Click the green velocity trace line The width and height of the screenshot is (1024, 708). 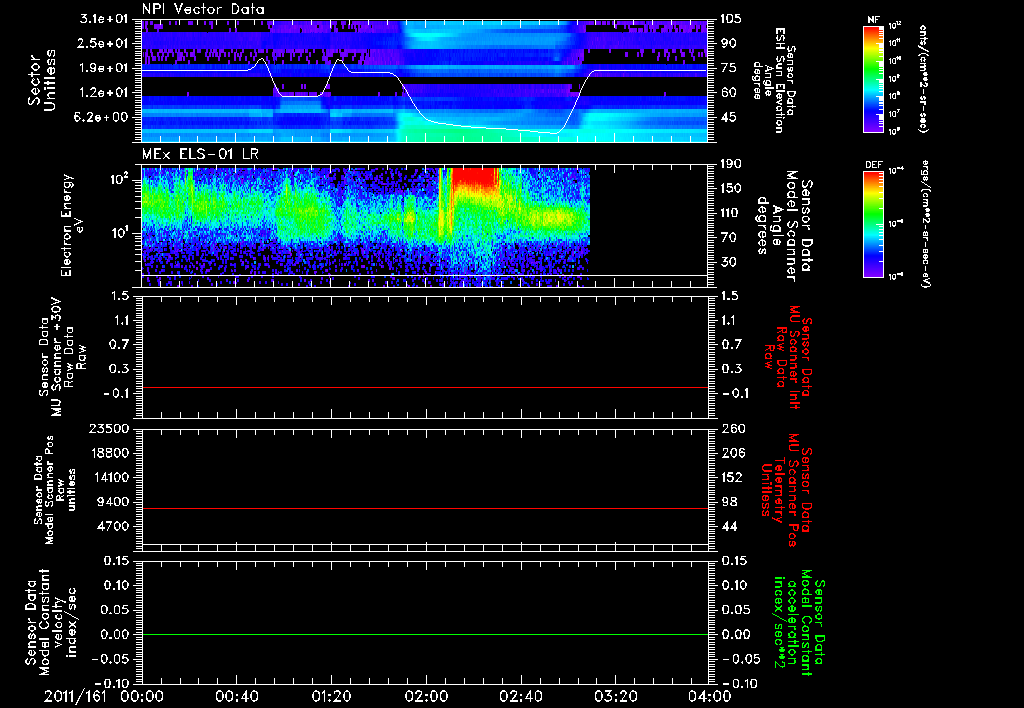[x=425, y=634]
